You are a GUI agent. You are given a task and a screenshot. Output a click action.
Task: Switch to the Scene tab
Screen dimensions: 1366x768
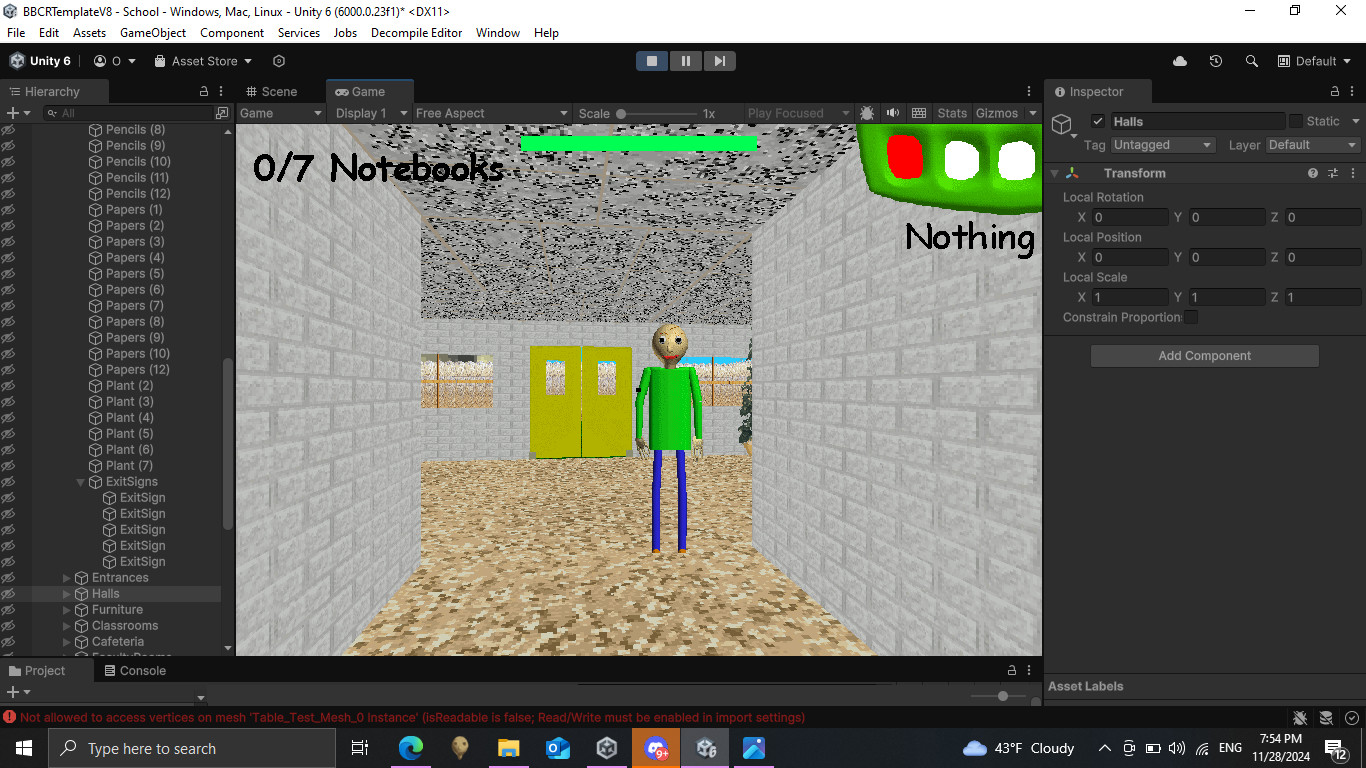coord(272,90)
